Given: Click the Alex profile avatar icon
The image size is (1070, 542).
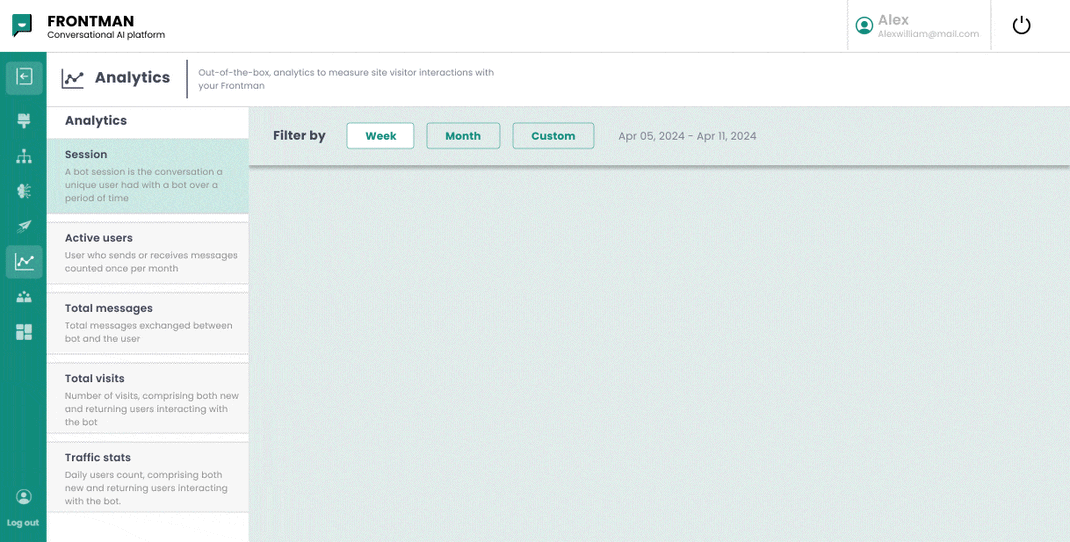Looking at the screenshot, I should tap(864, 26).
